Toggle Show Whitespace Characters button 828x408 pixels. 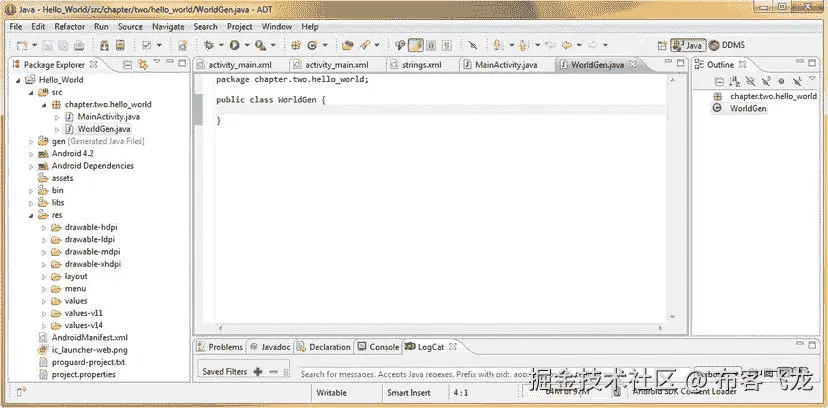(447, 45)
